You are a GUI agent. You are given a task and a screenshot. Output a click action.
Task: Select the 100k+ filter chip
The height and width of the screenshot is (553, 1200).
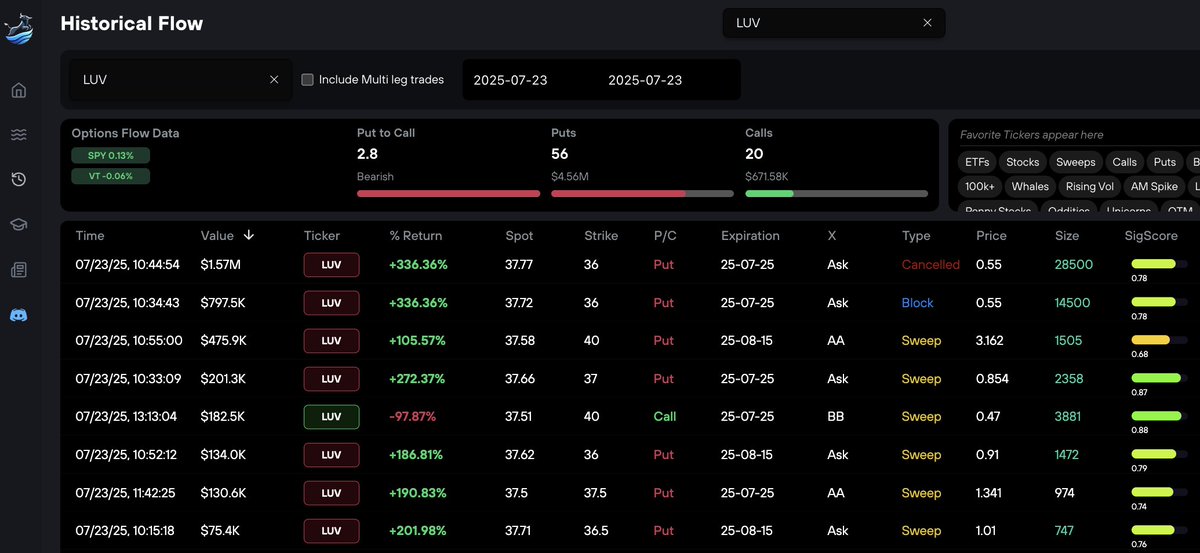coord(979,186)
